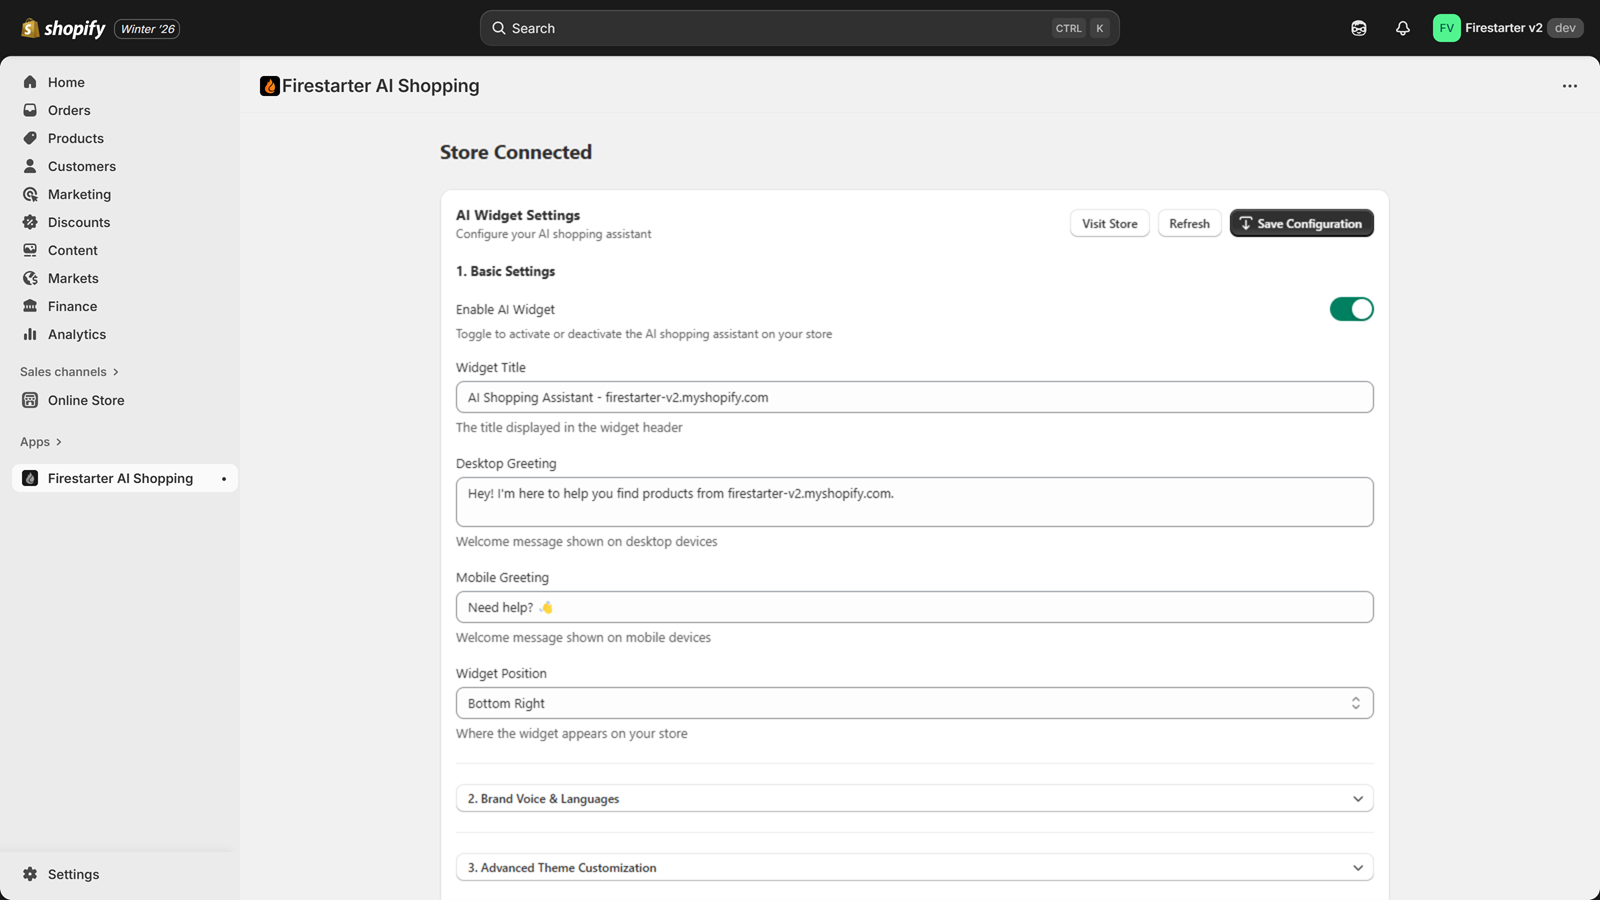Open the Widget Position dropdown

[x=913, y=702]
